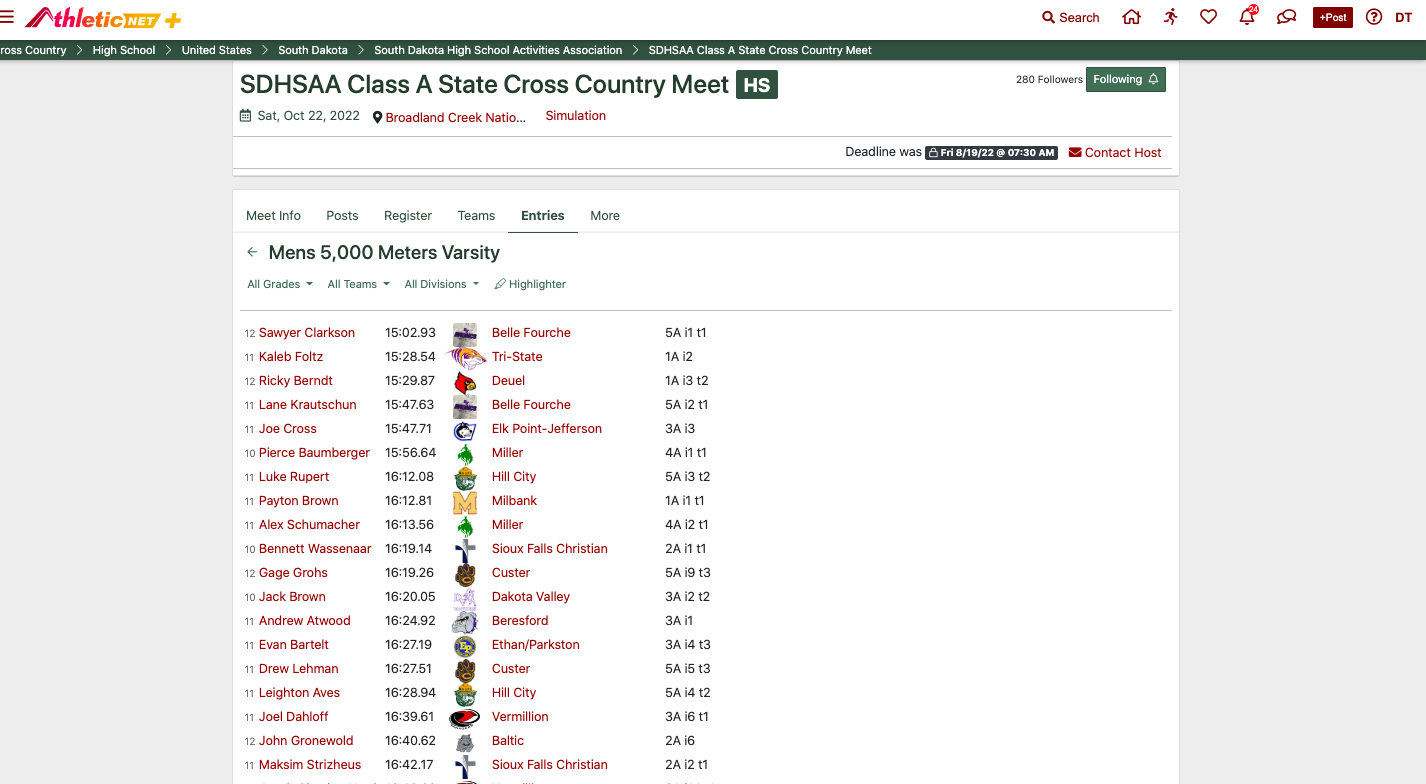Image resolution: width=1426 pixels, height=784 pixels.
Task: Click the Vermillion team logo
Action: point(465,718)
